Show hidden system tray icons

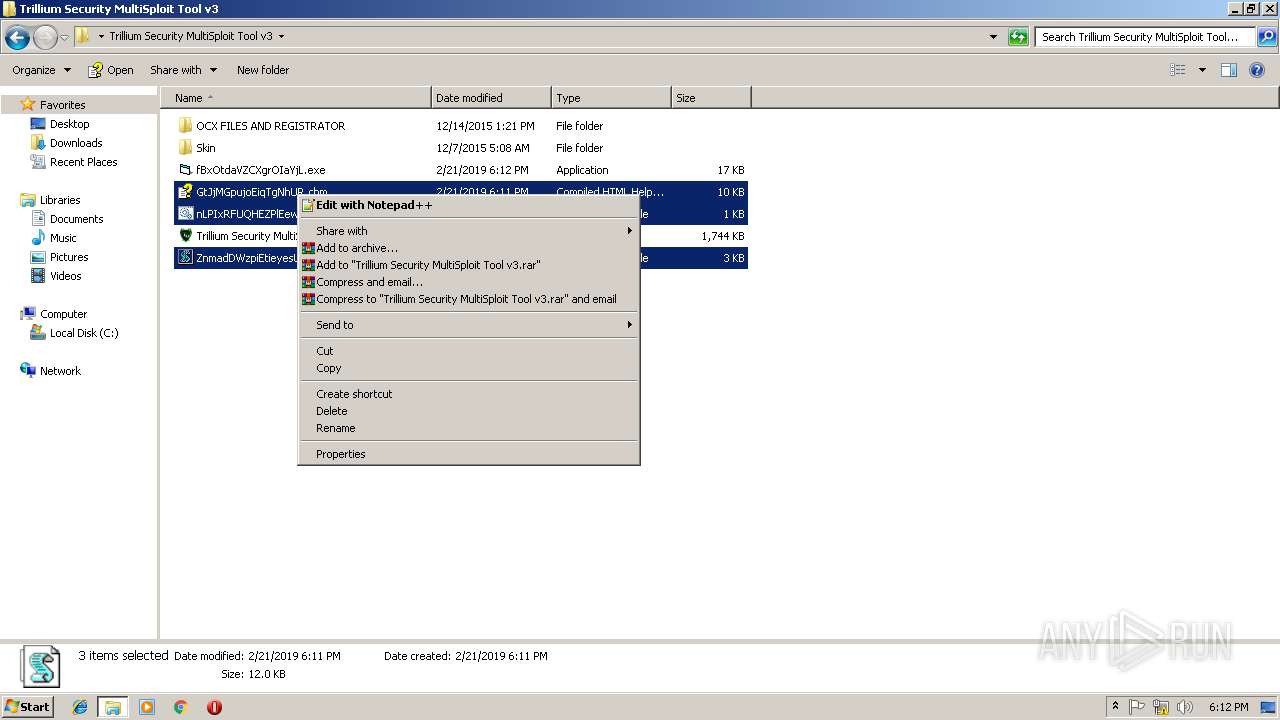click(1115, 707)
